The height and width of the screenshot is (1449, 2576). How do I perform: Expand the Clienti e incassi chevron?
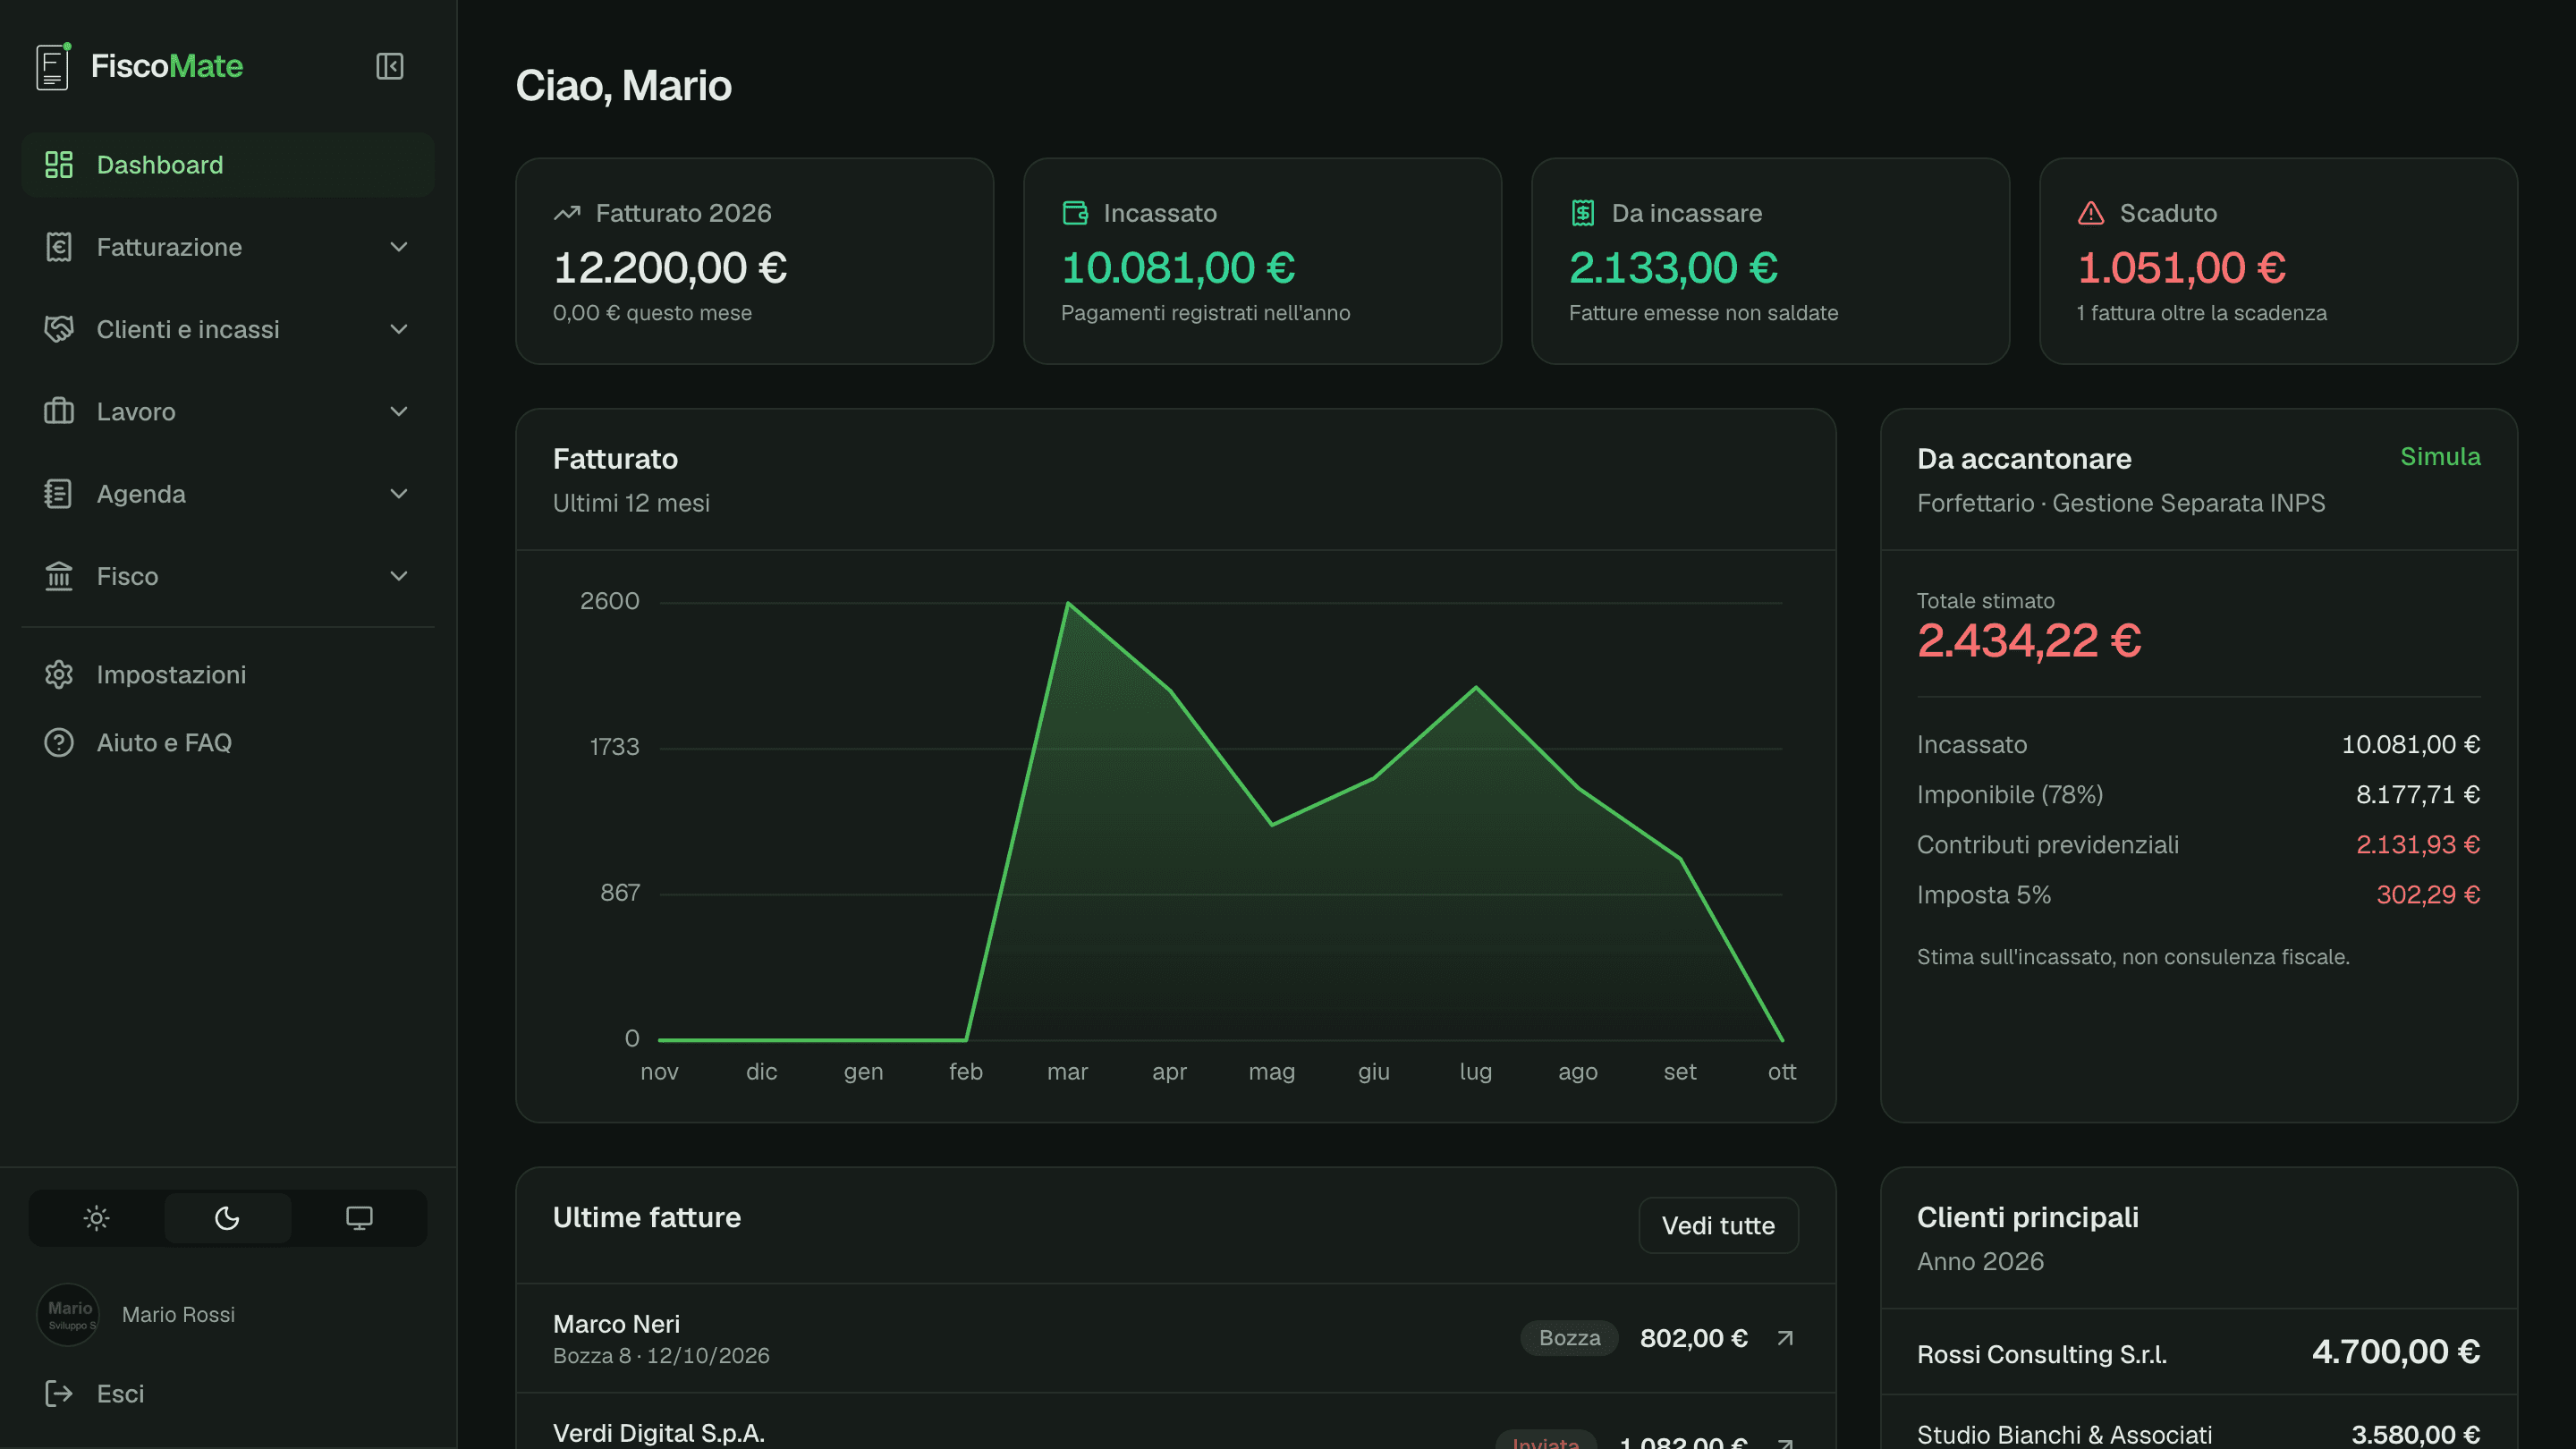399,329
